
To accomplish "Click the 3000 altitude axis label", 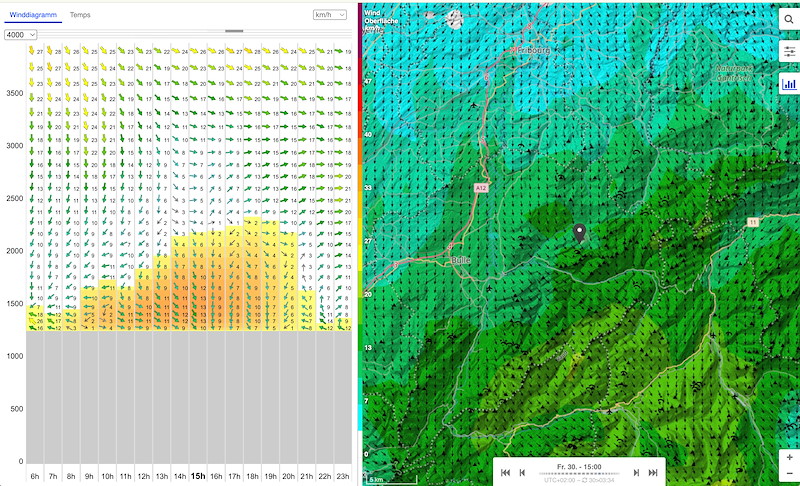I will pyautogui.click(x=15, y=146).
